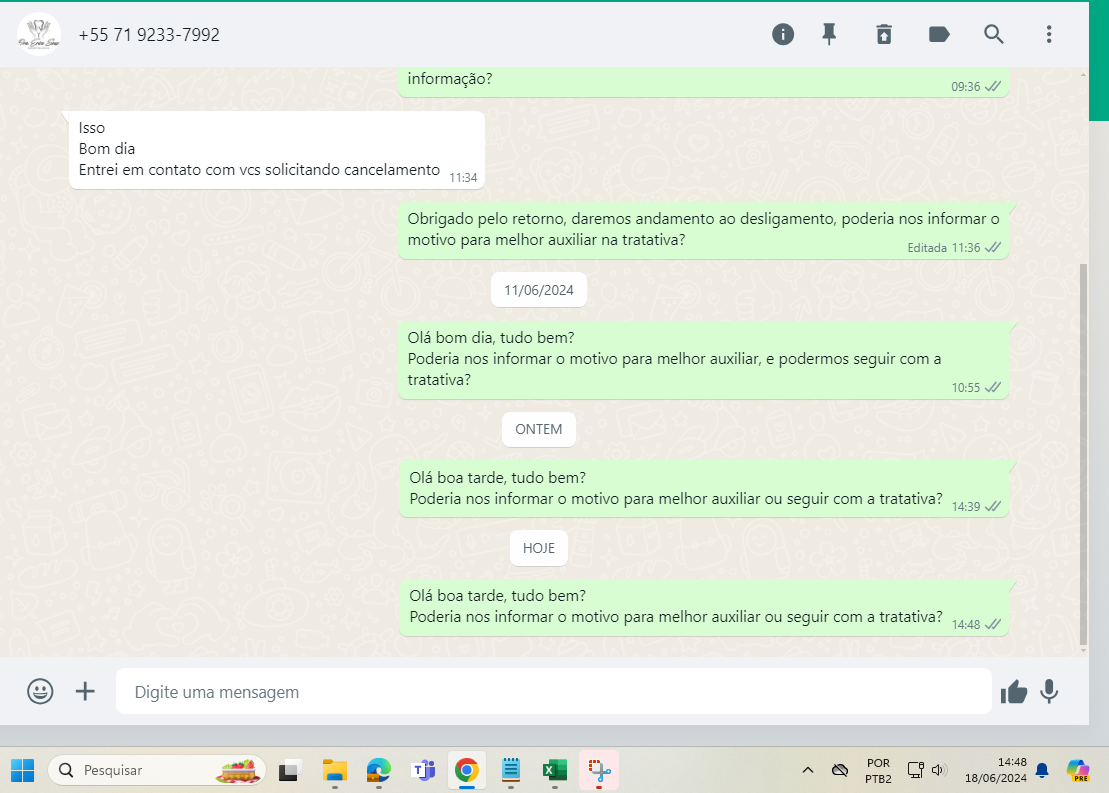The height and width of the screenshot is (793, 1109).
Task: Click the trash restore icon in header
Action: pyautogui.click(x=884, y=35)
